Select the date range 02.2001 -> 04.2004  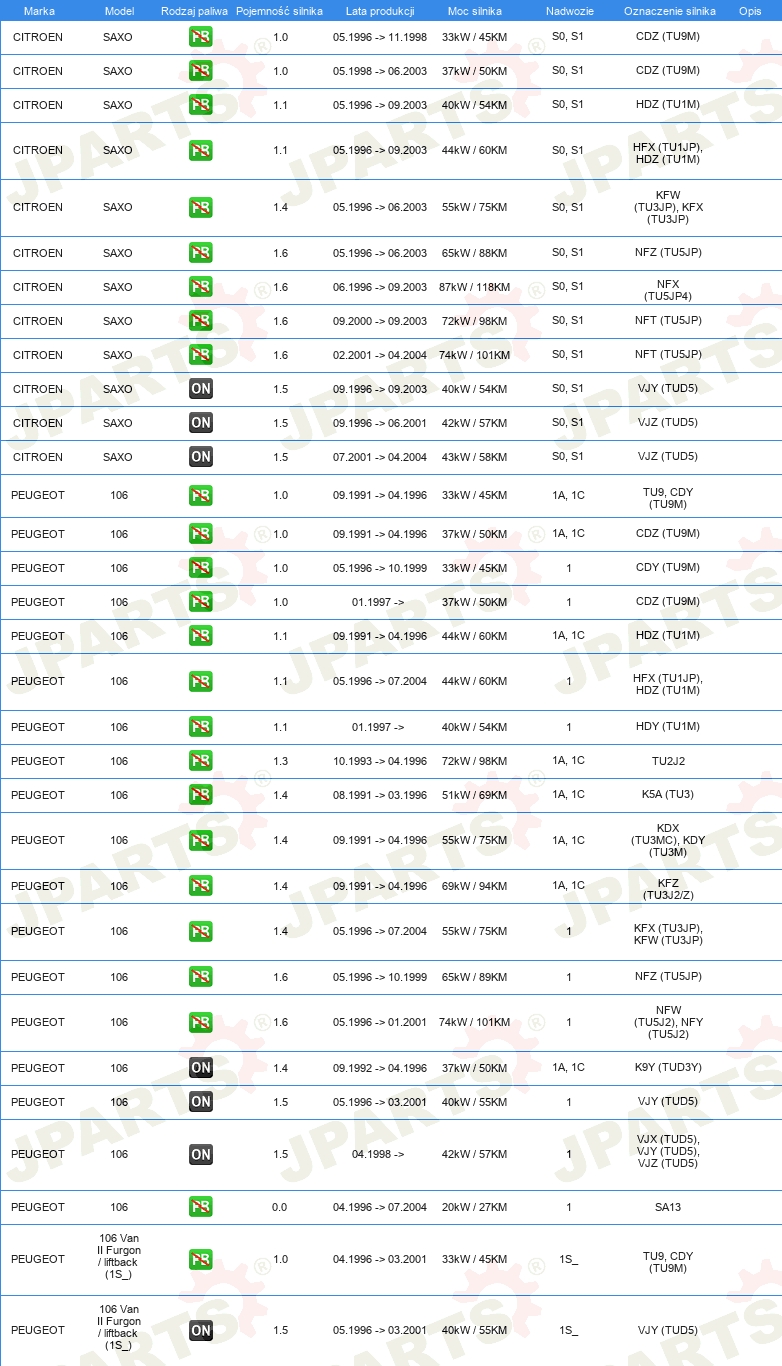click(x=380, y=355)
